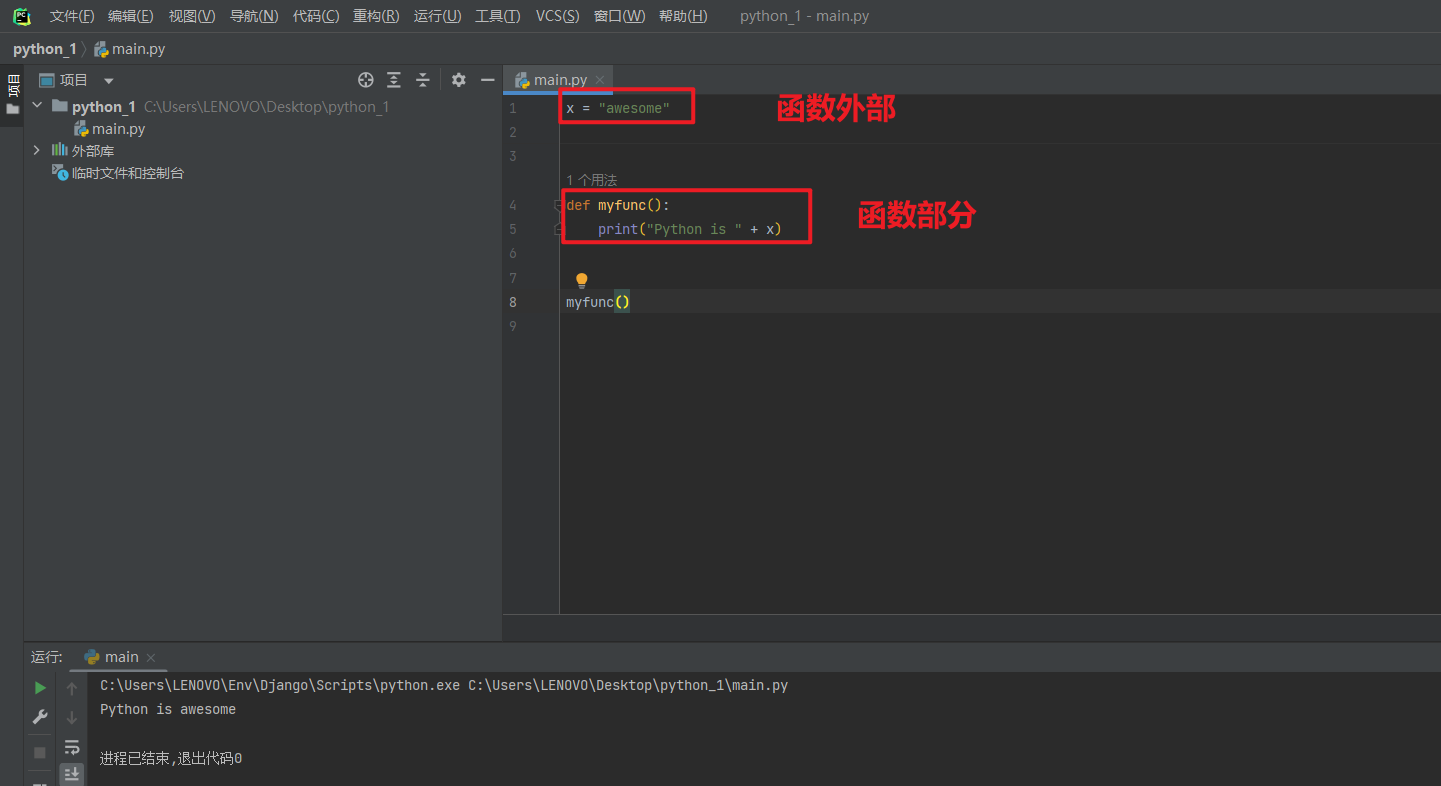Open the 窗口(W) menu

(620, 16)
